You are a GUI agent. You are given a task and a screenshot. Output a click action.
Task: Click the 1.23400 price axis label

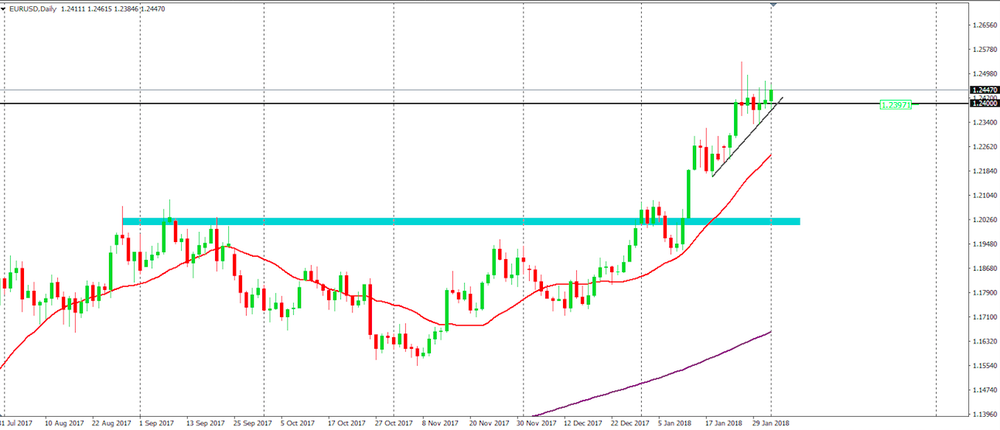985,122
